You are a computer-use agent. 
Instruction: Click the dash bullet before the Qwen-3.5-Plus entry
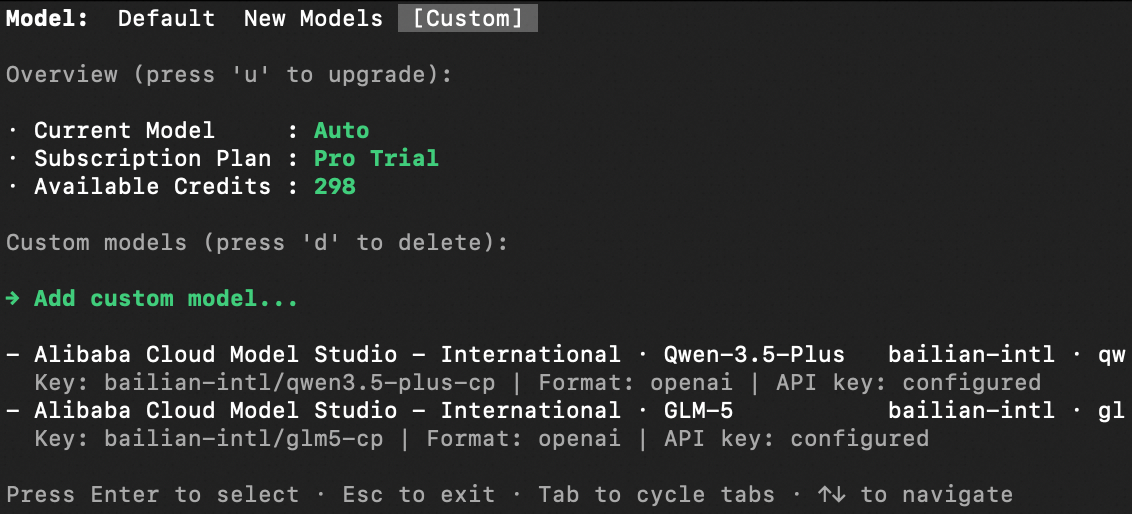point(13,355)
